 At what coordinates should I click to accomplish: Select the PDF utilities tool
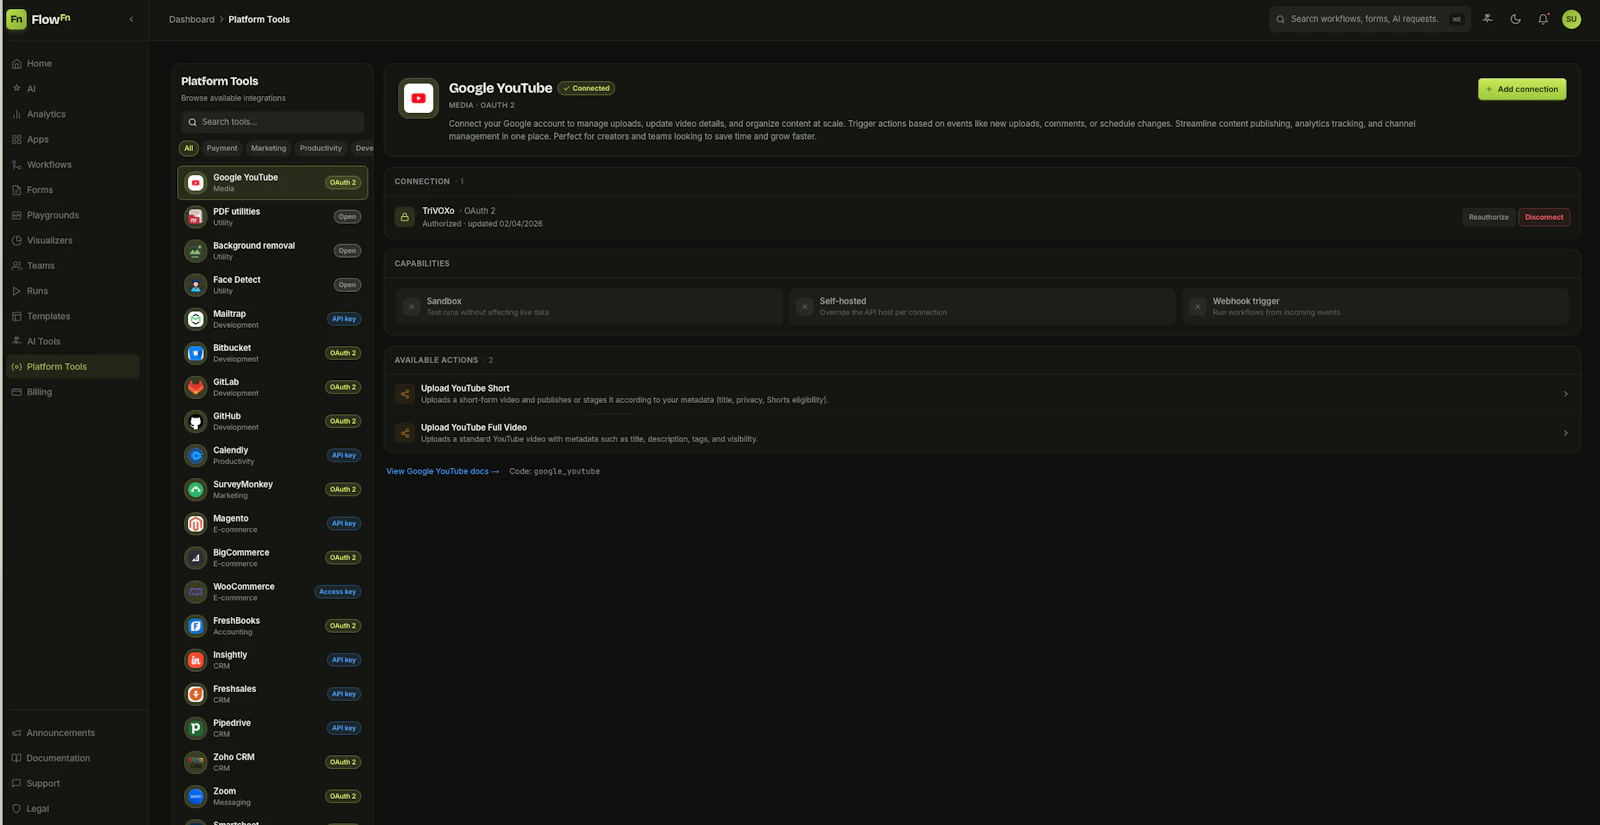tap(272, 216)
